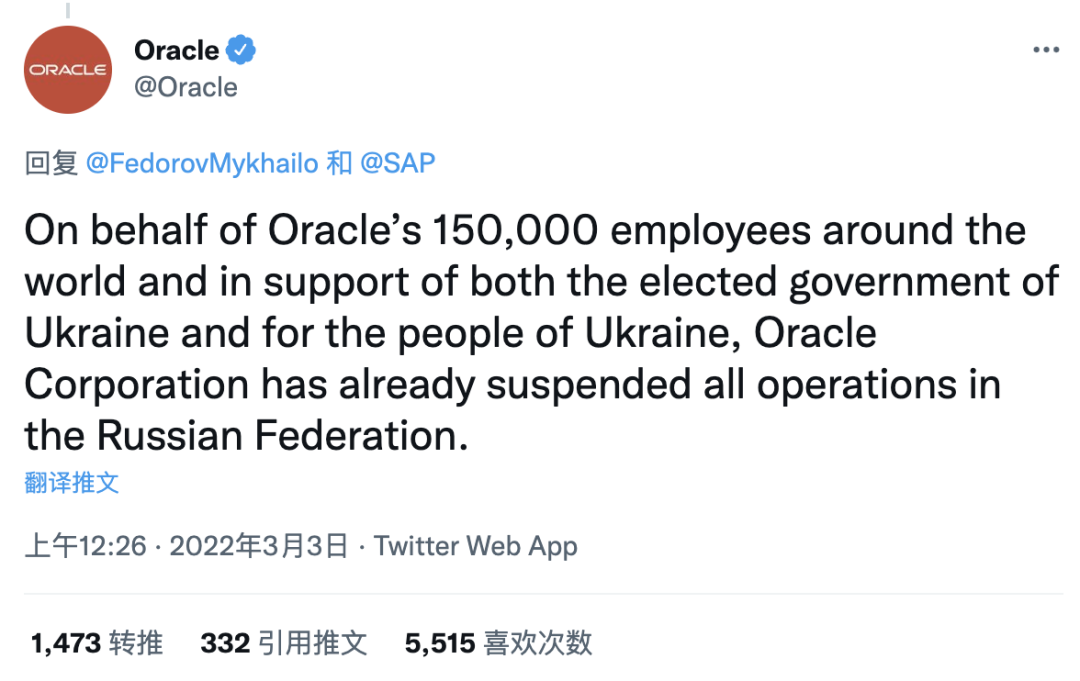1080x681 pixels.
Task: Click the word Corporation in the tweet
Action: 137,384
